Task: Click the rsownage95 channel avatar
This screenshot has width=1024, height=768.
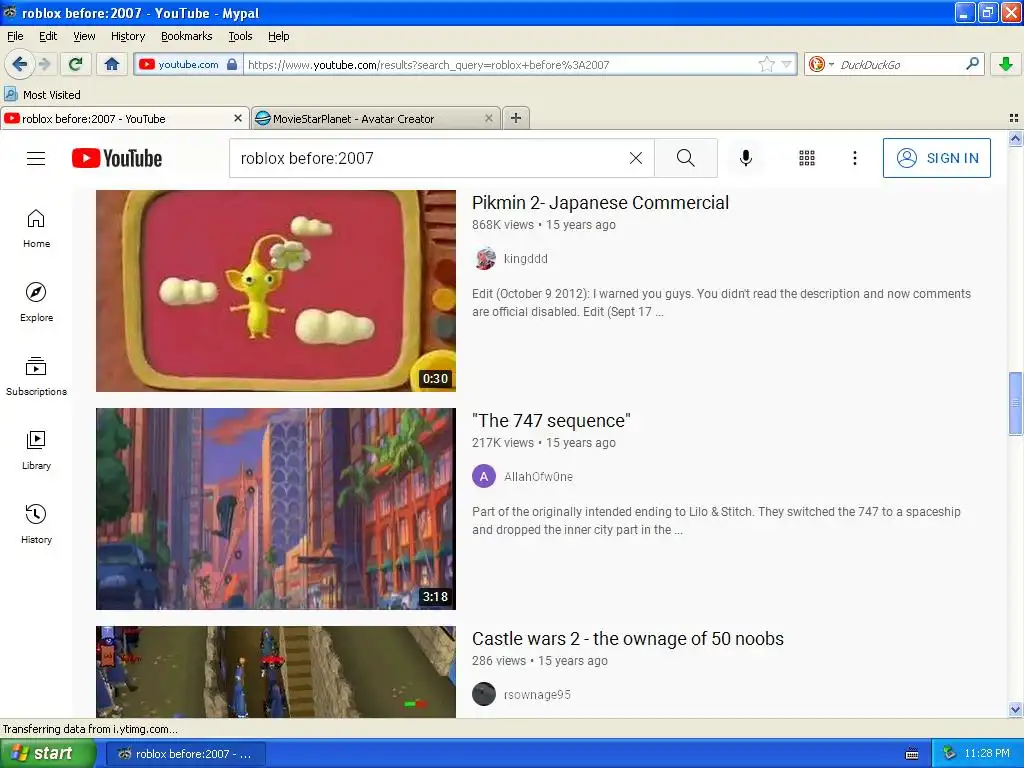Action: (x=484, y=694)
